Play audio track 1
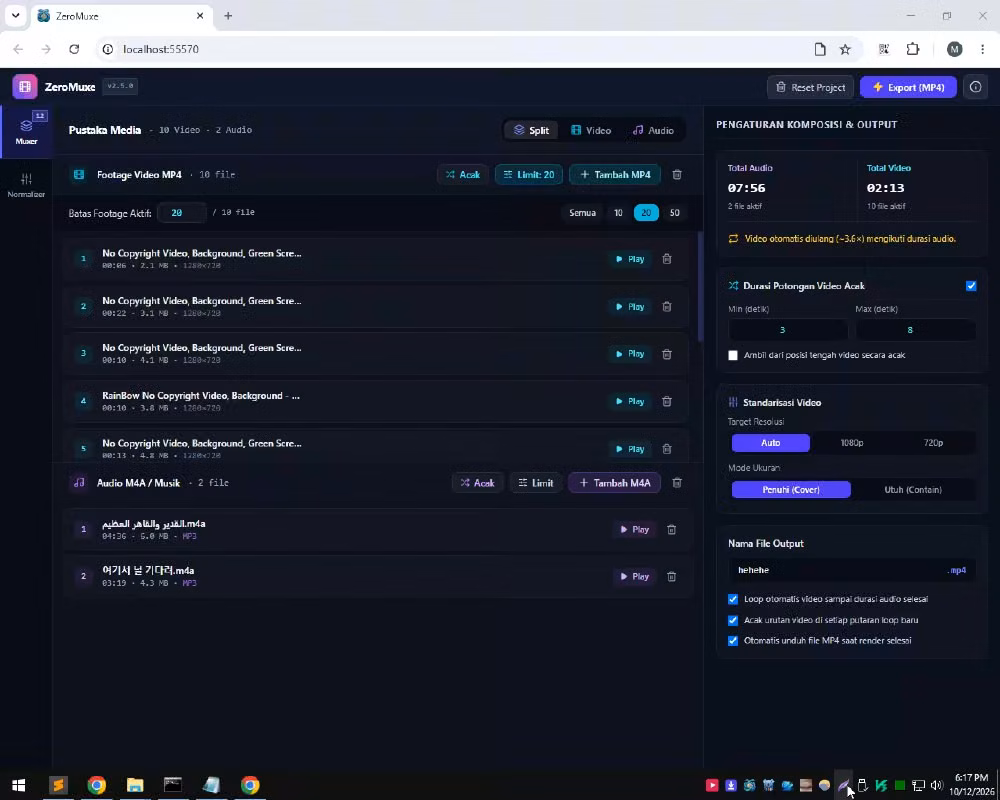Viewport: 1000px width, 800px height. (634, 530)
